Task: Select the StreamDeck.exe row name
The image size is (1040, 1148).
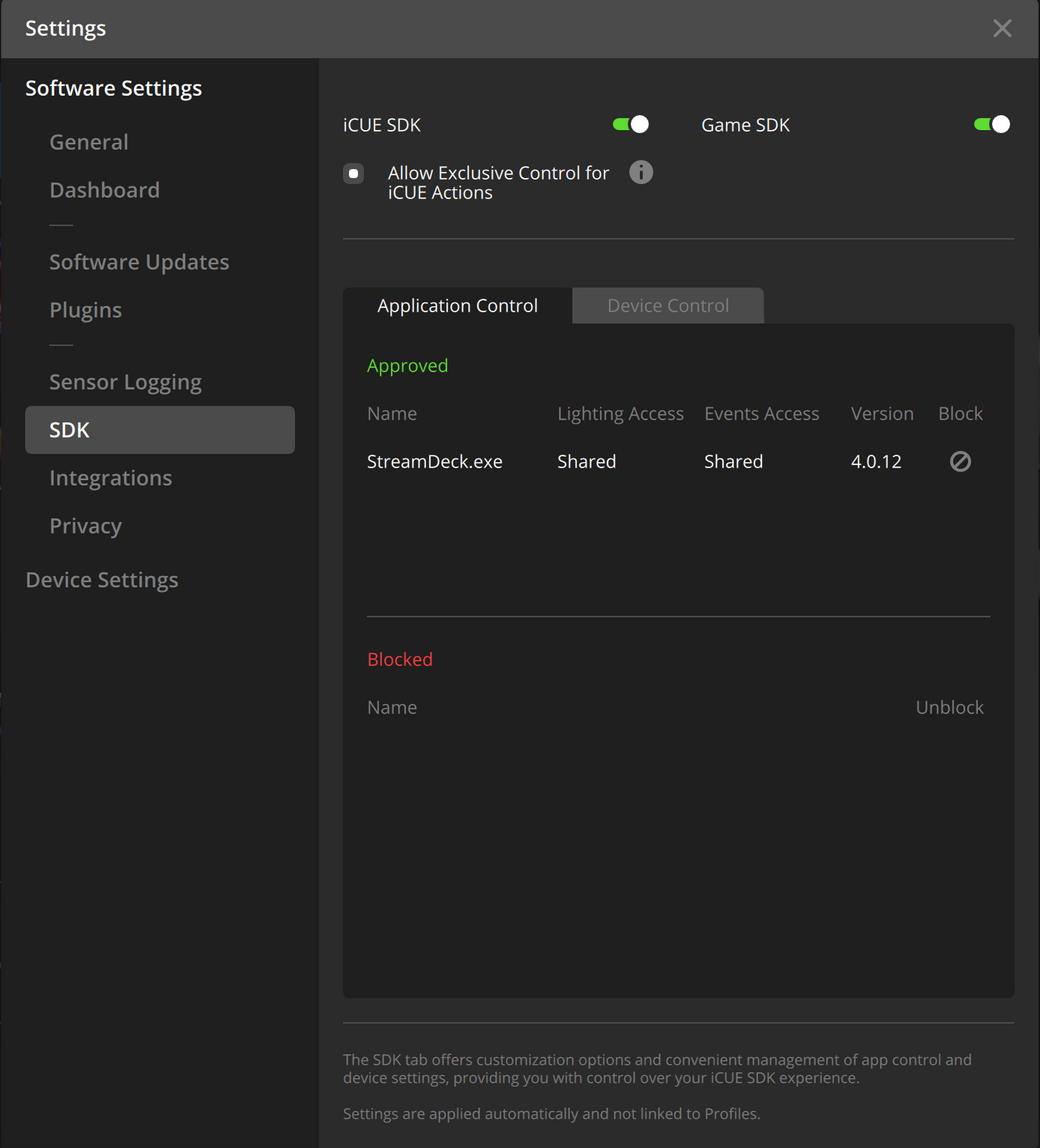Action: pos(435,461)
